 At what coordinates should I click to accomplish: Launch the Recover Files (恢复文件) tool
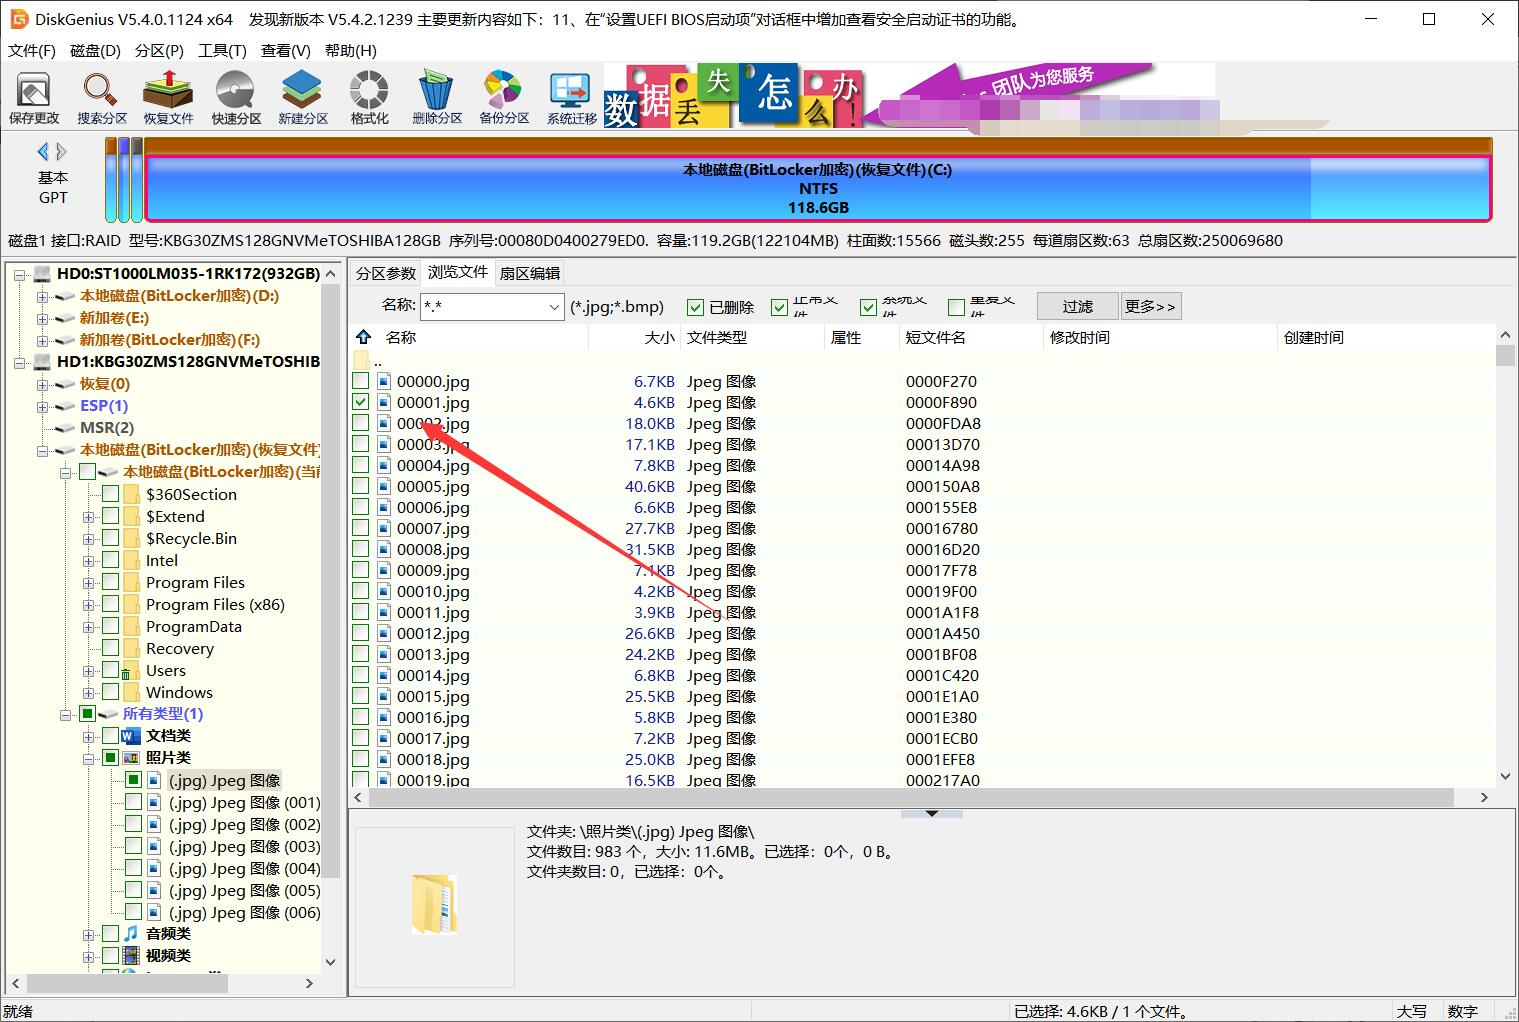click(x=168, y=98)
